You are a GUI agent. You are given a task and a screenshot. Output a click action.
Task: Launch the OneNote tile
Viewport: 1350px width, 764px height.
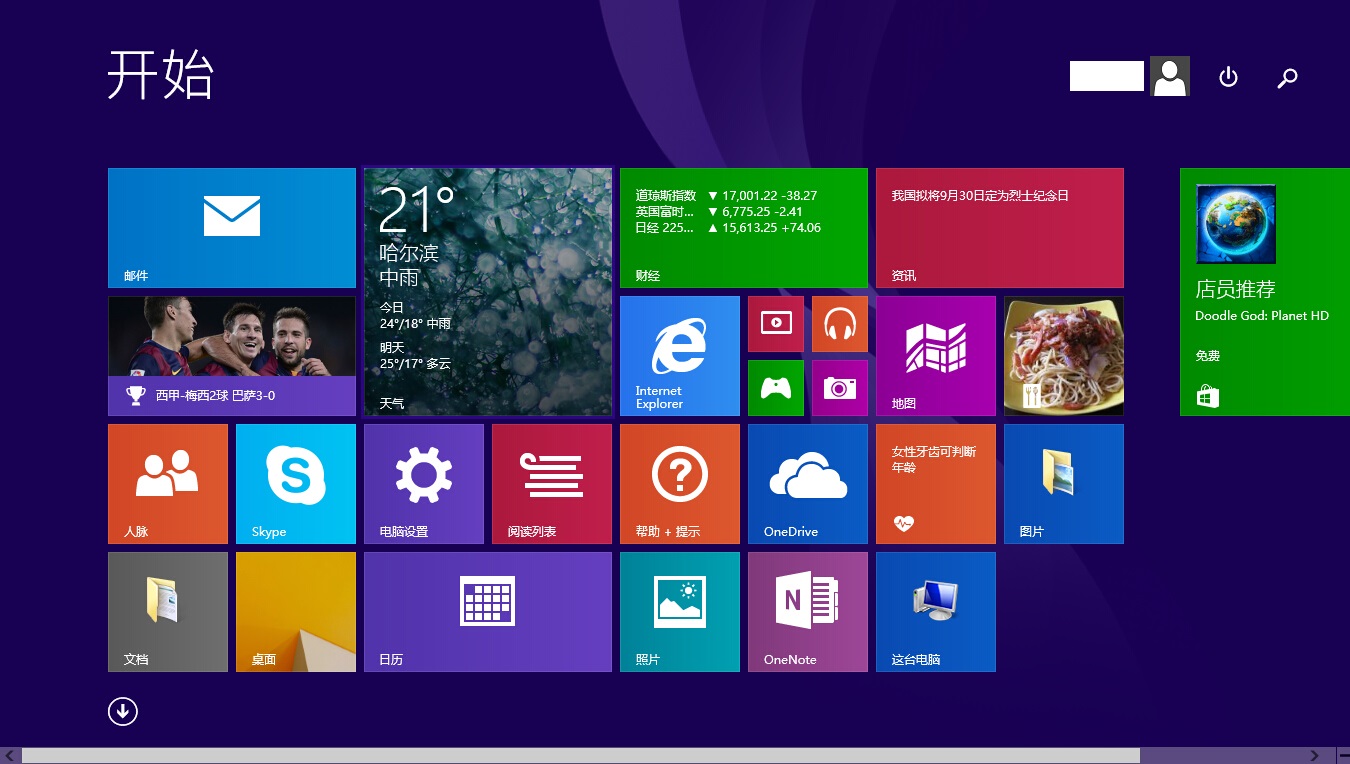click(808, 612)
